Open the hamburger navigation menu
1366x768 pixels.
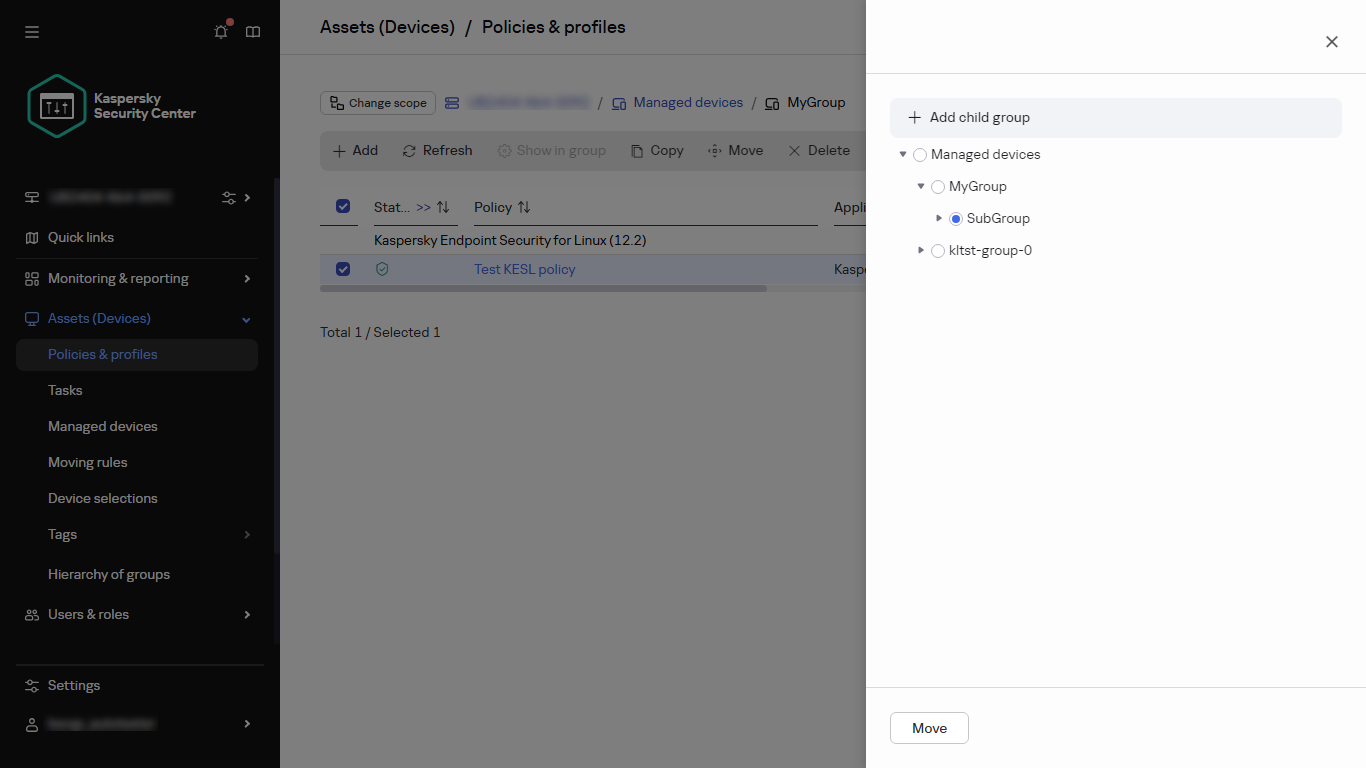coord(31,32)
